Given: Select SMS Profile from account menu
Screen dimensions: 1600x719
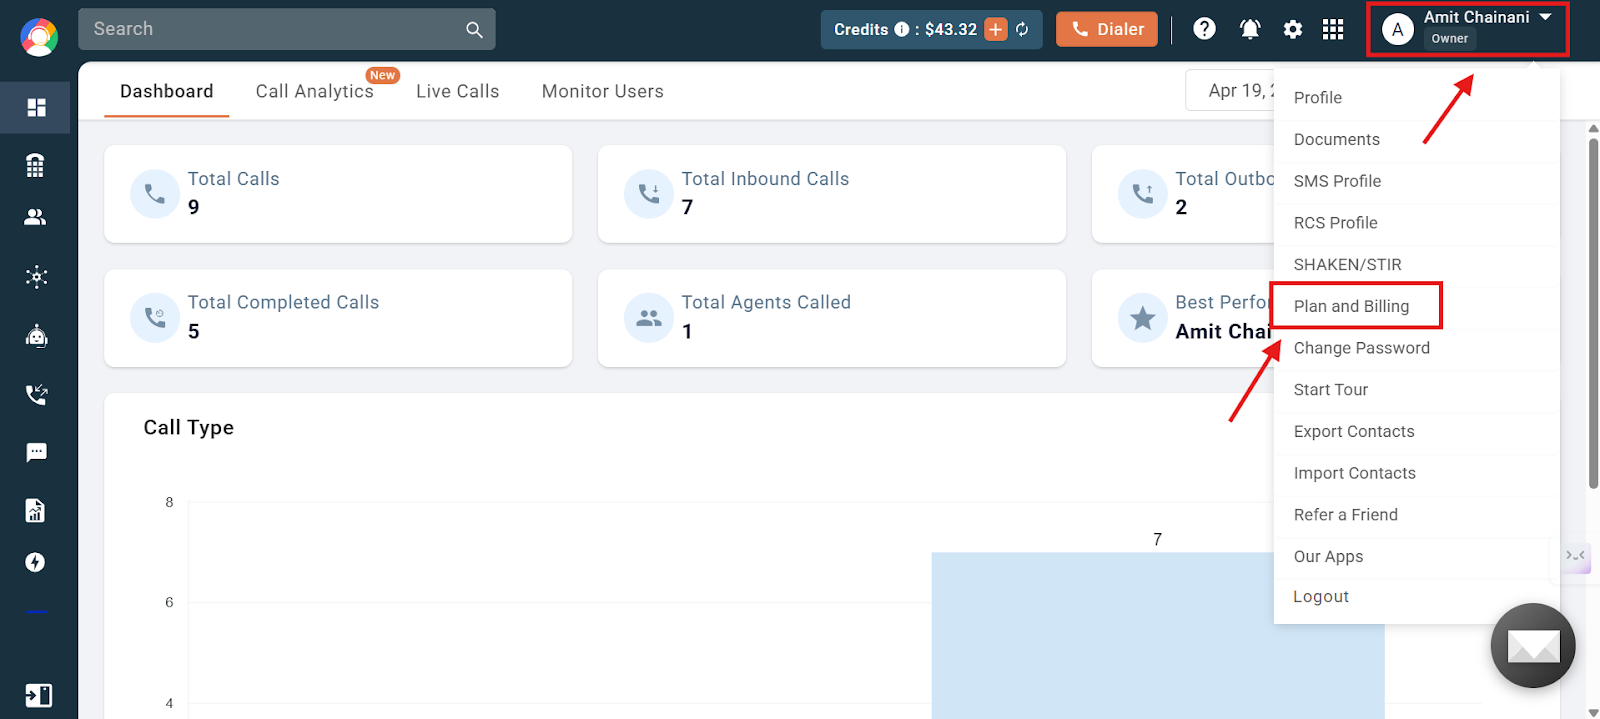Looking at the screenshot, I should [1416, 181].
